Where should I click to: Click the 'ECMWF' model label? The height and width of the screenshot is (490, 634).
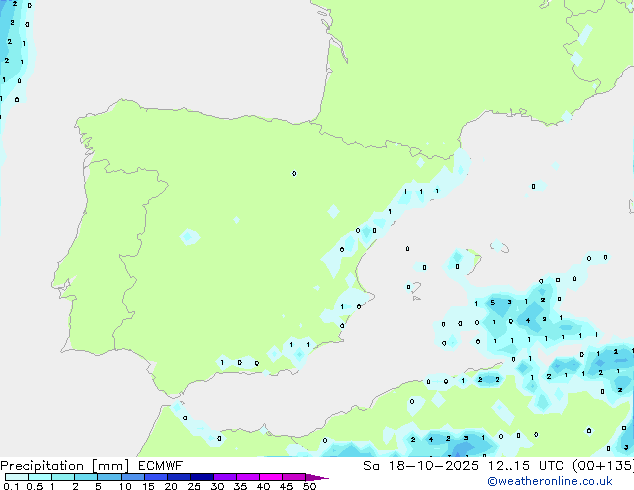pyautogui.click(x=161, y=466)
